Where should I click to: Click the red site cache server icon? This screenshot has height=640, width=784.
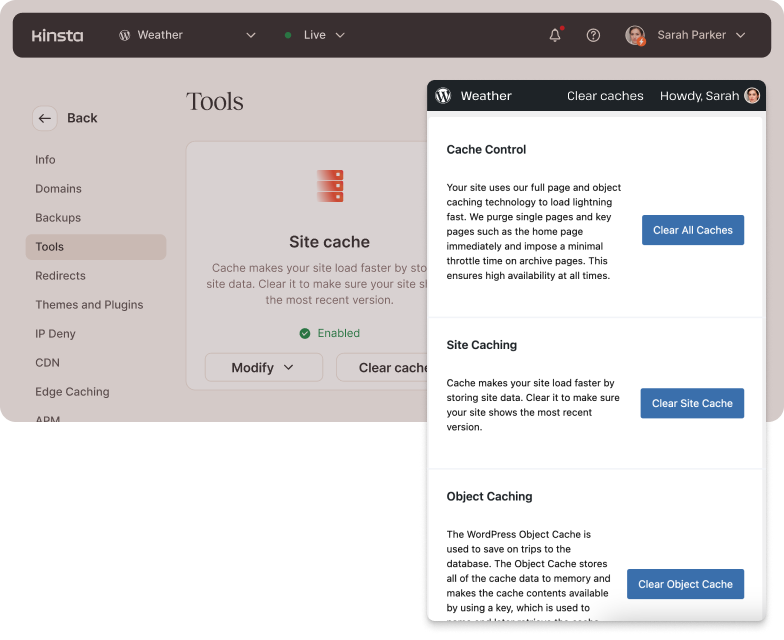tap(330, 185)
